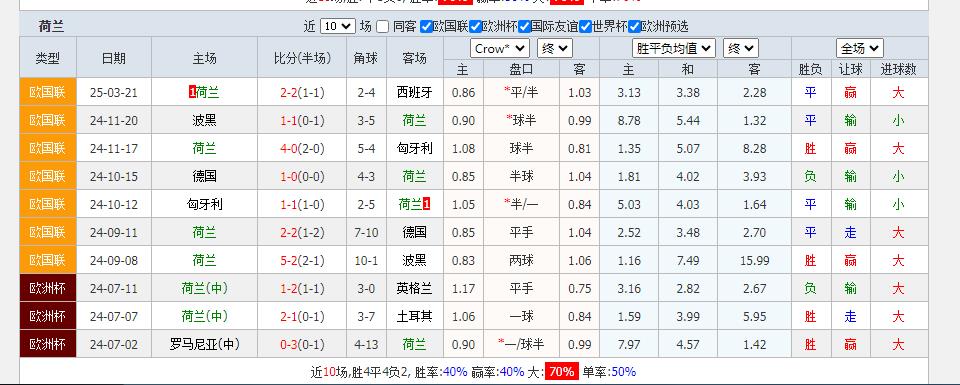Click the handicap *平/半 in the Spain row
960x385 pixels.
coord(521,92)
